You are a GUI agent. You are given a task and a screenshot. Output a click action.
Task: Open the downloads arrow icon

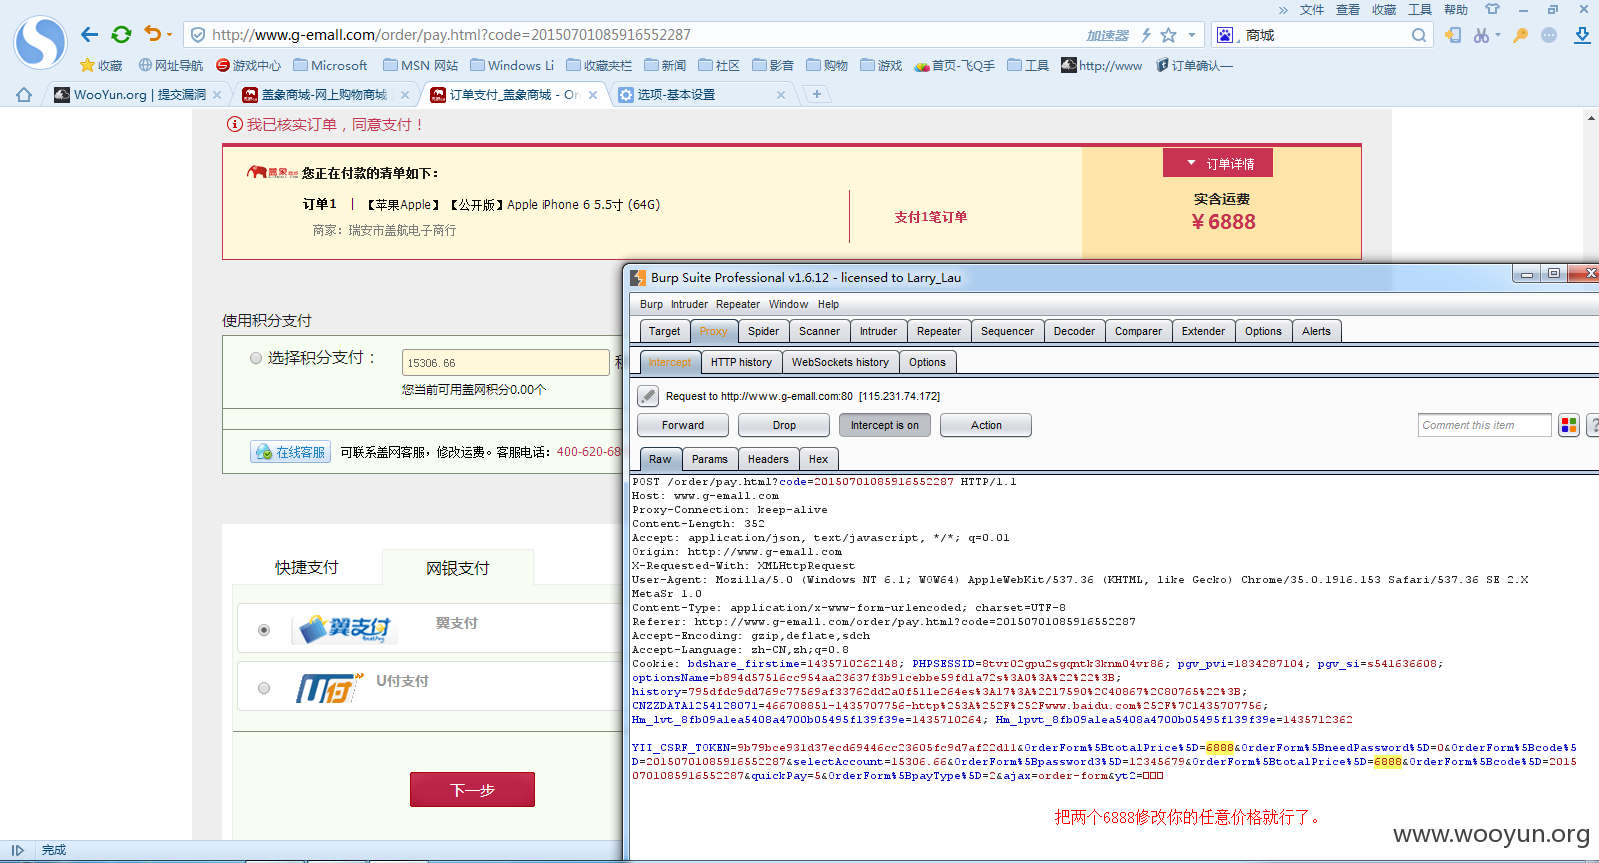coord(1582,35)
